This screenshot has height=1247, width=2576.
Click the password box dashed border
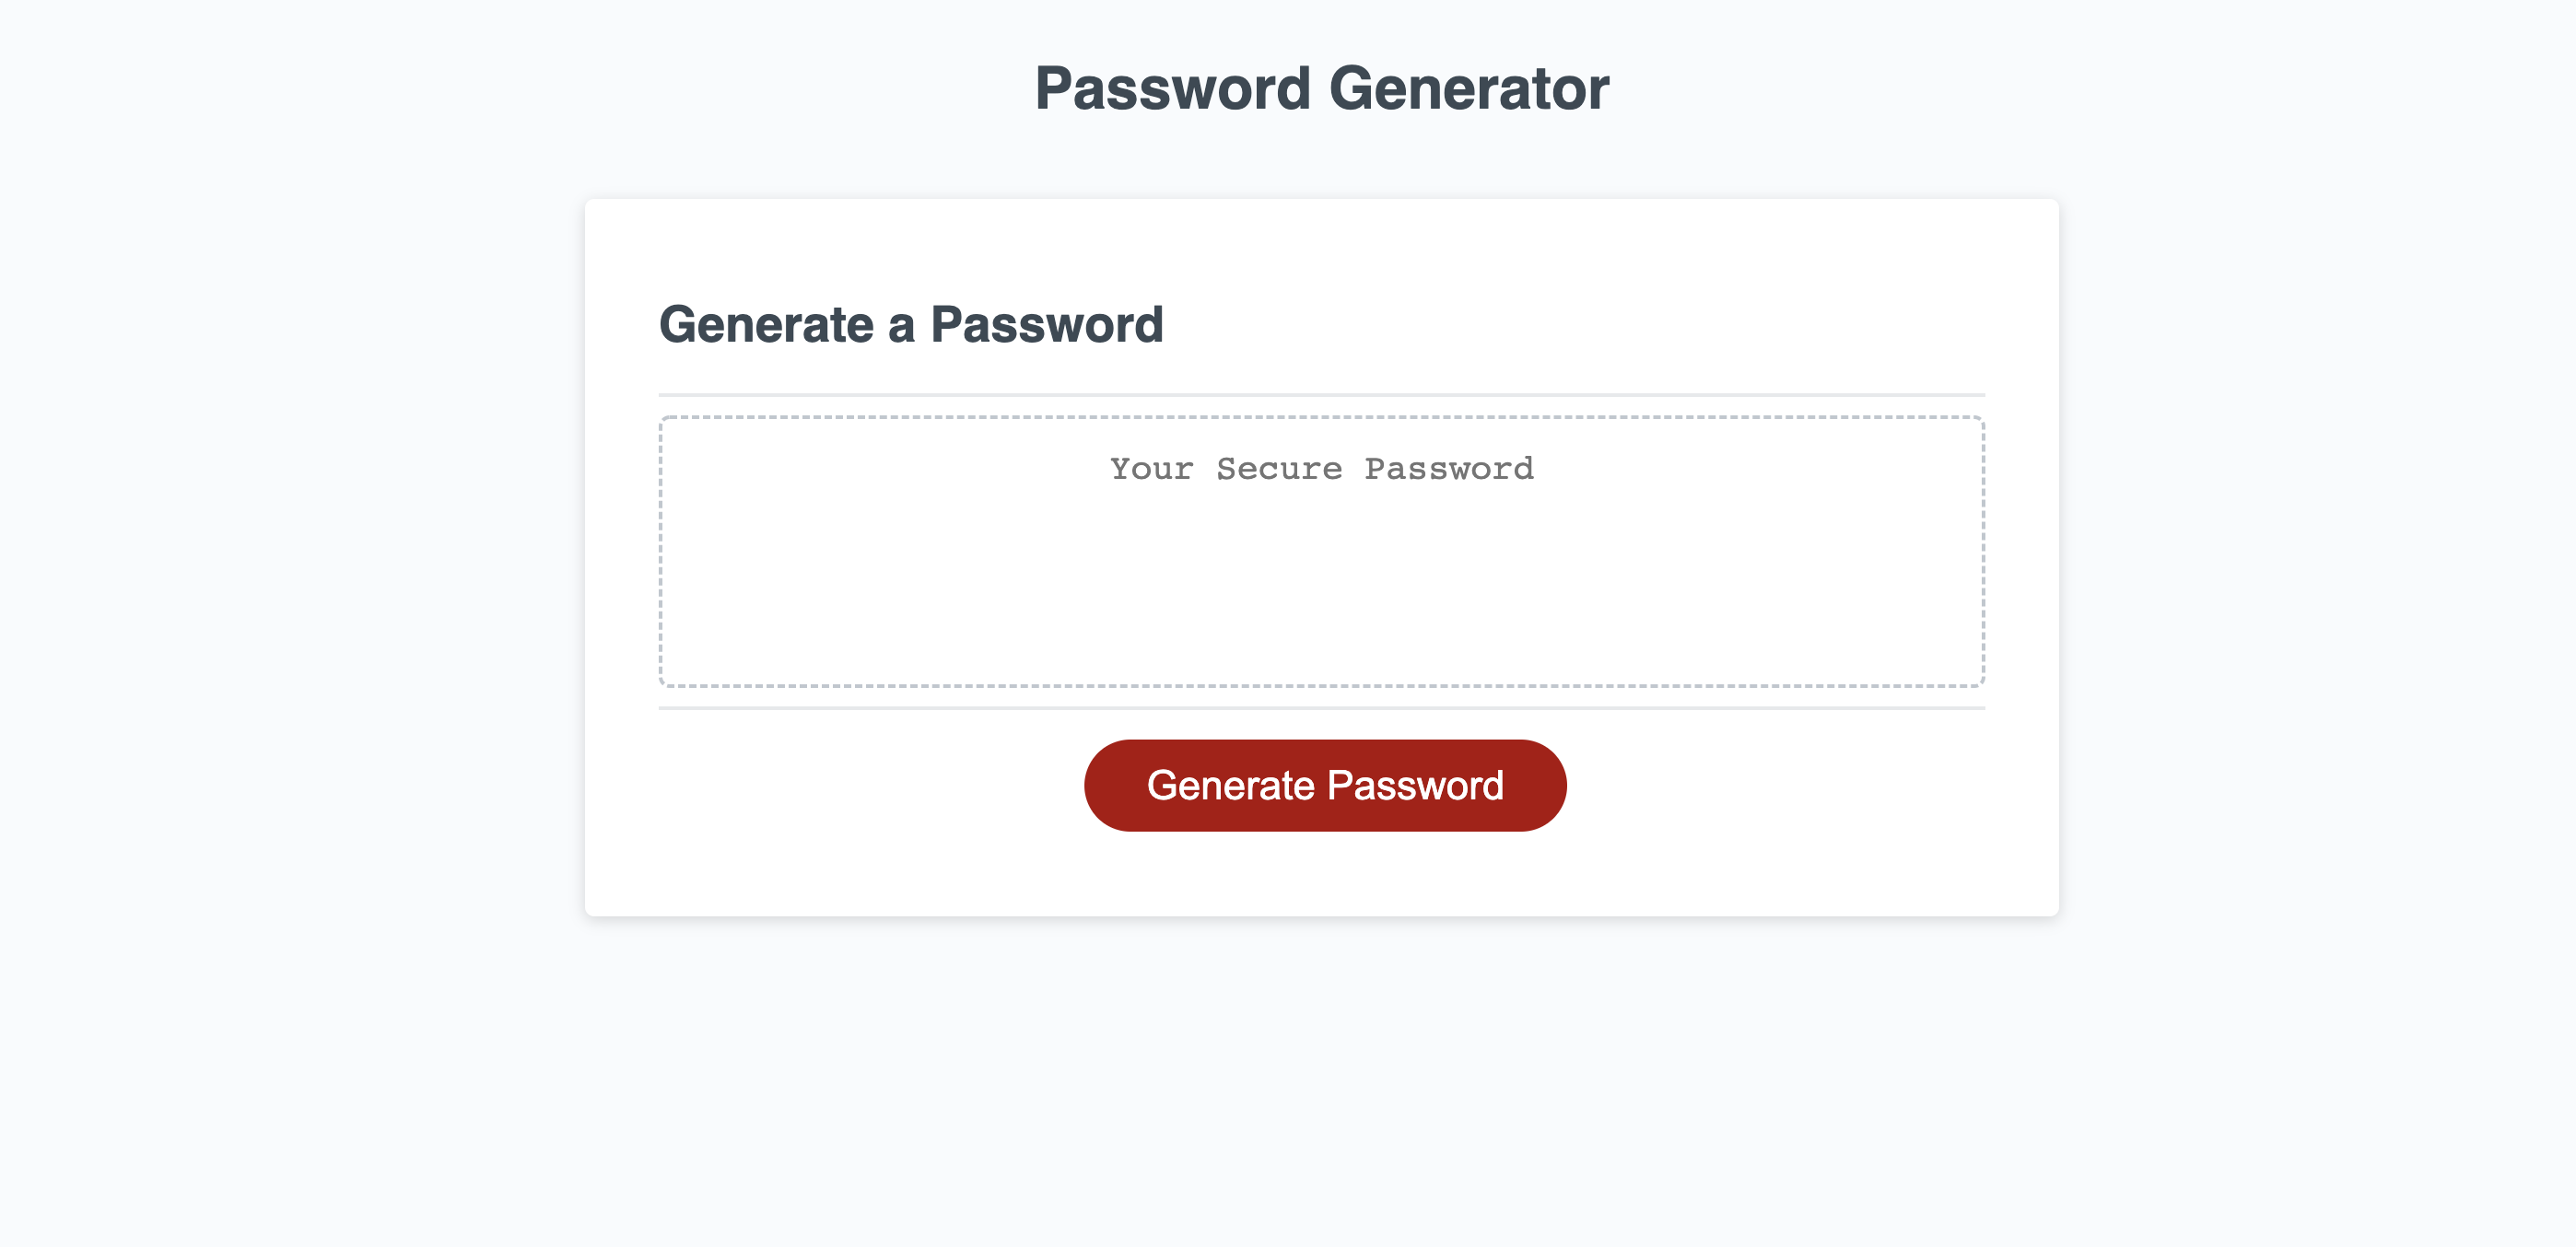(1322, 413)
